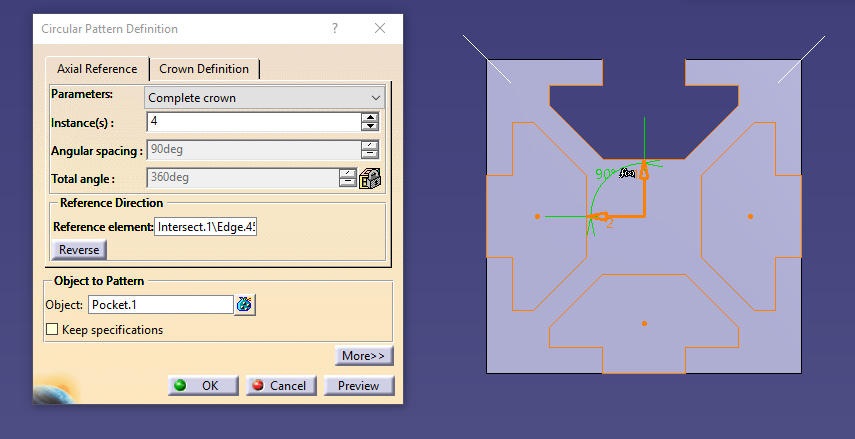Close the Circular Pattern Definition dialog
The image size is (855, 439).
tap(380, 28)
